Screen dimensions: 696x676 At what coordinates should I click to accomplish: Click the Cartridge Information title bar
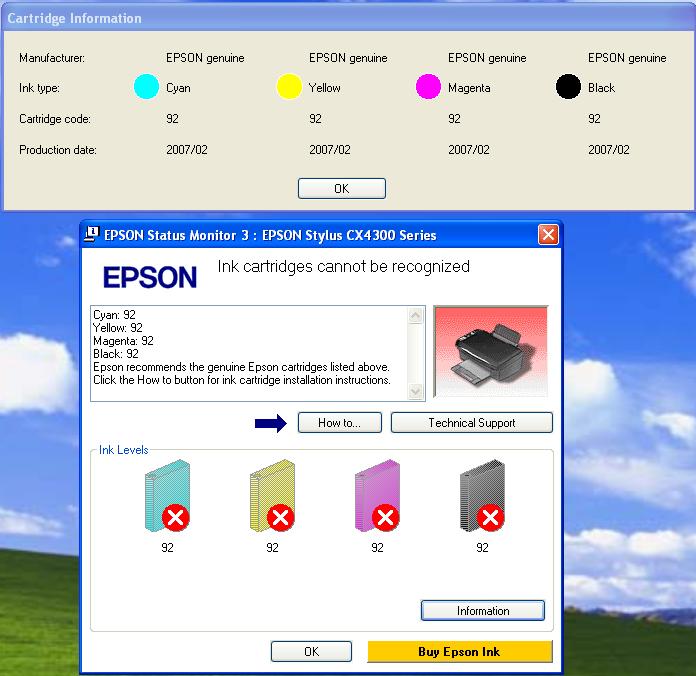[x=348, y=18]
